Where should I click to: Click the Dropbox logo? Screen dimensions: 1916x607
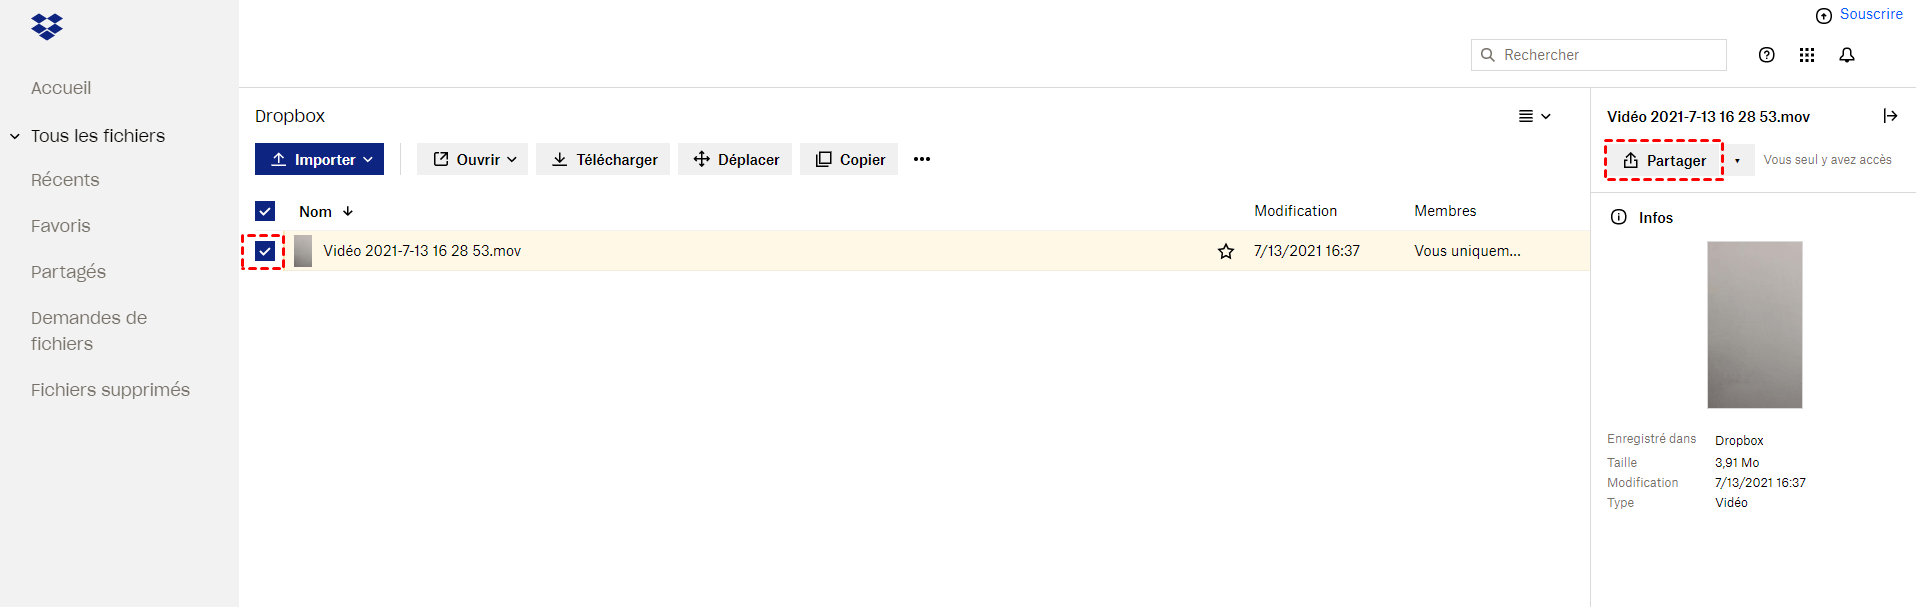coord(47,27)
